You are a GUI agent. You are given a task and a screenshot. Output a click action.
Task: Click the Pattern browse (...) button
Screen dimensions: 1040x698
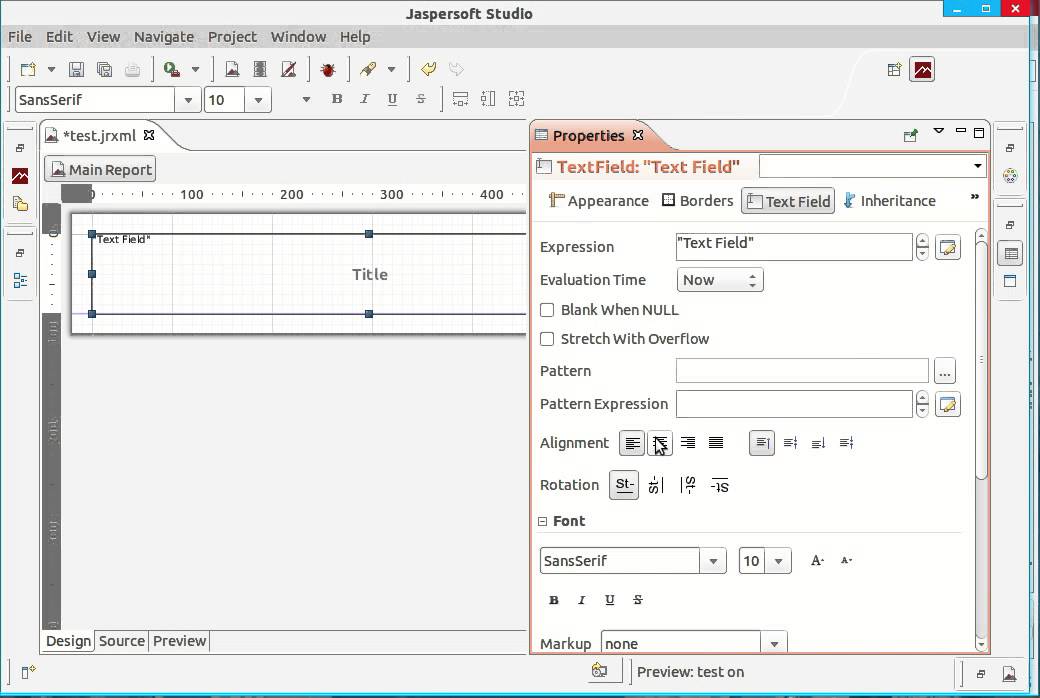coord(945,371)
